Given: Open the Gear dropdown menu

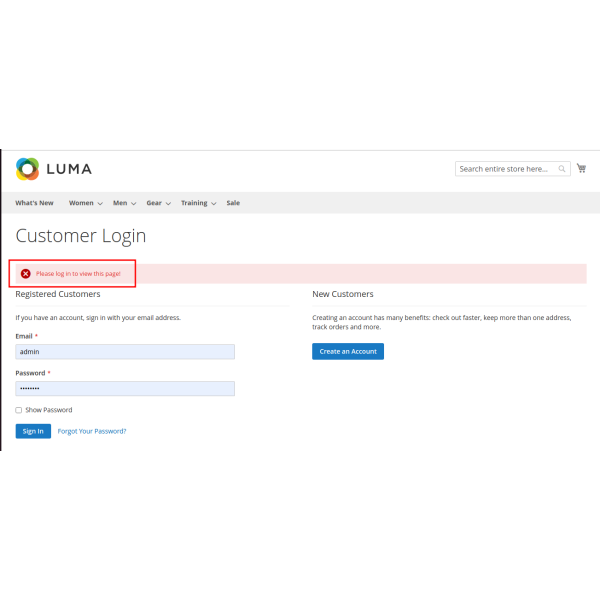Looking at the screenshot, I should (158, 203).
